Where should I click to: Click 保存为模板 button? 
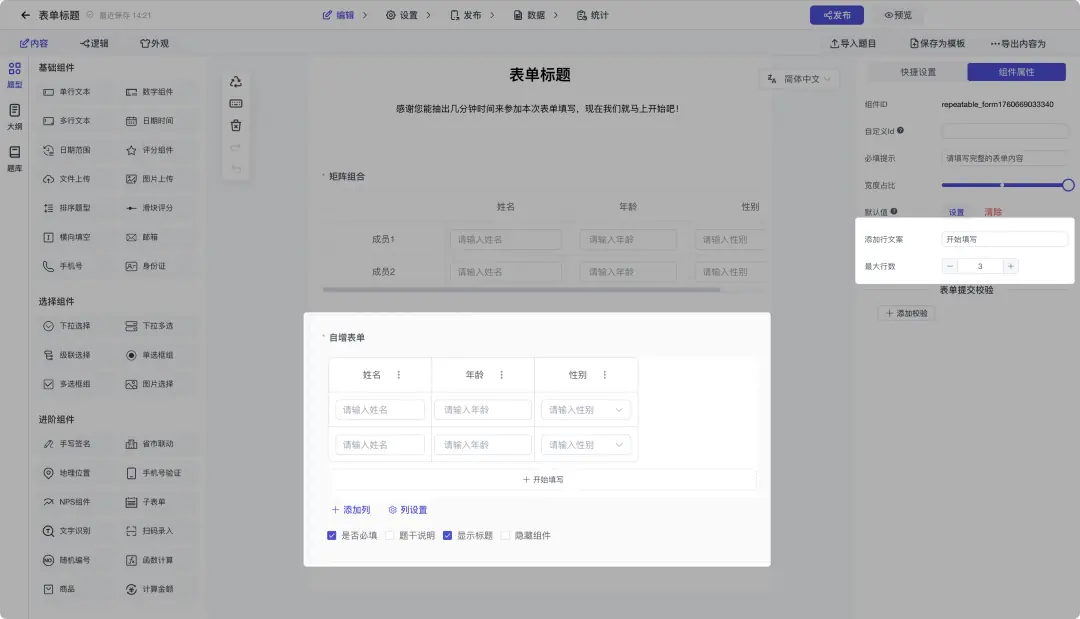pos(937,43)
